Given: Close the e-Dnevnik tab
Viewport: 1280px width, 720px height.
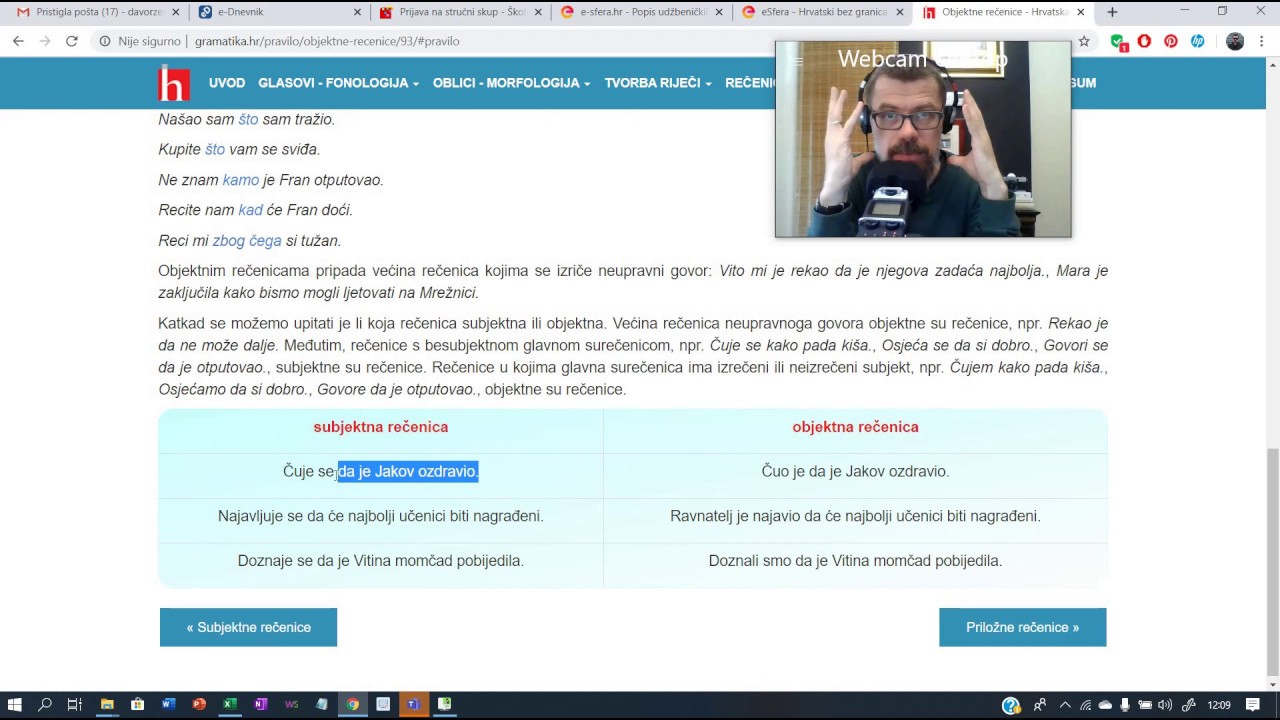Looking at the screenshot, I should [358, 12].
